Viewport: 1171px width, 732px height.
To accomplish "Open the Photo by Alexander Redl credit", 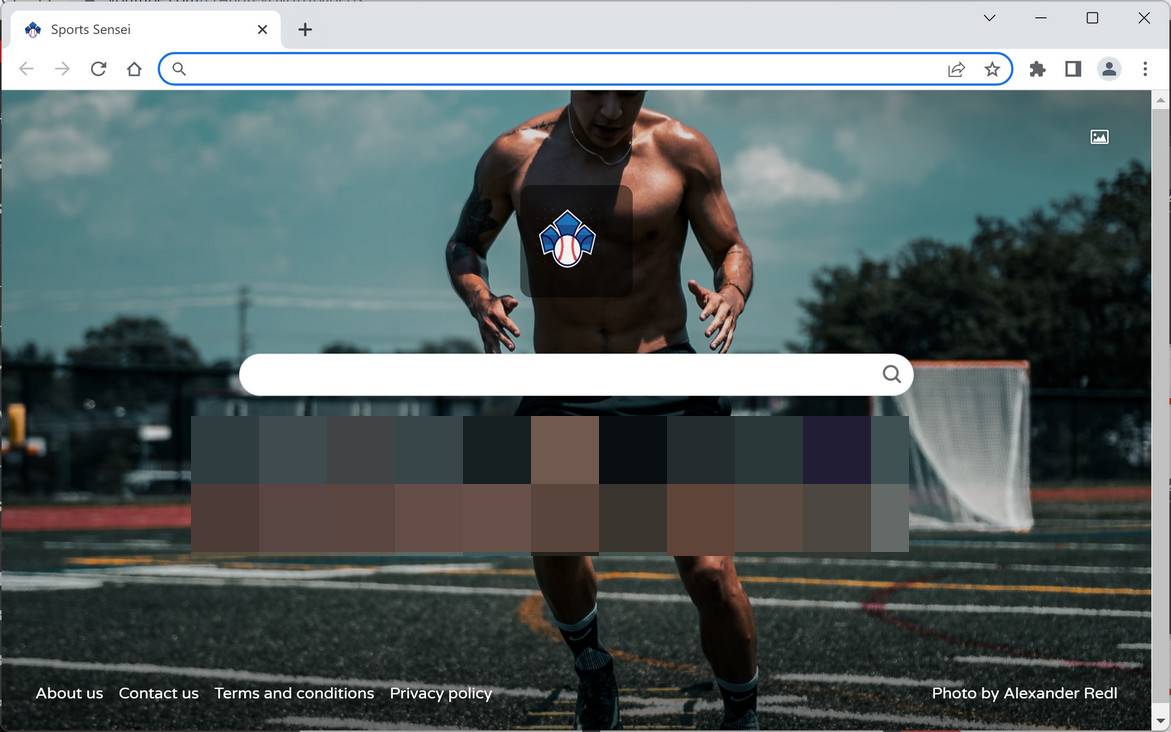I will (x=1024, y=692).
